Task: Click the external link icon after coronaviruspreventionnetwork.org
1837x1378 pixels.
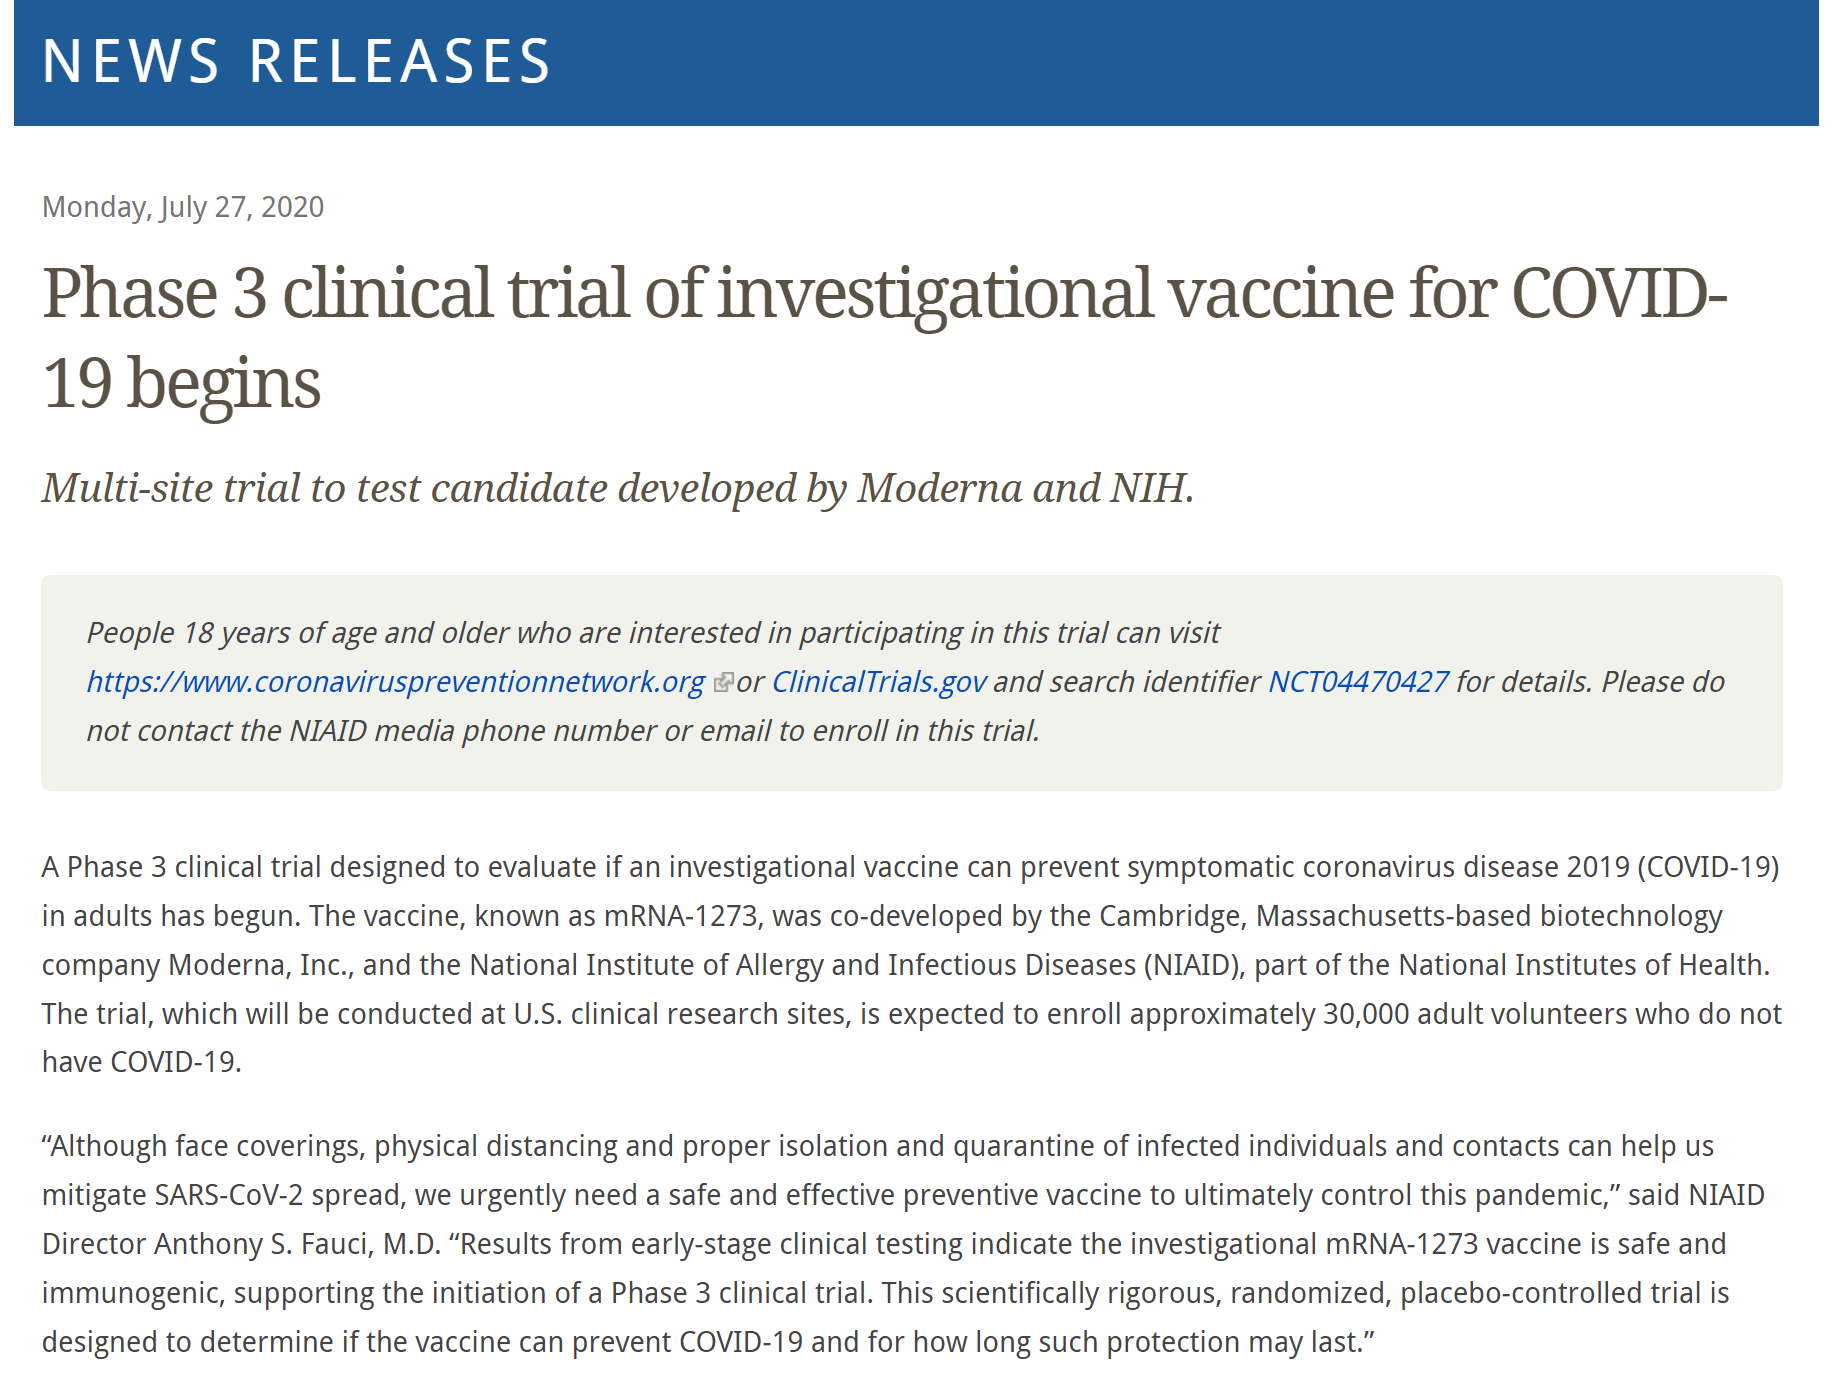Action: click(x=722, y=683)
